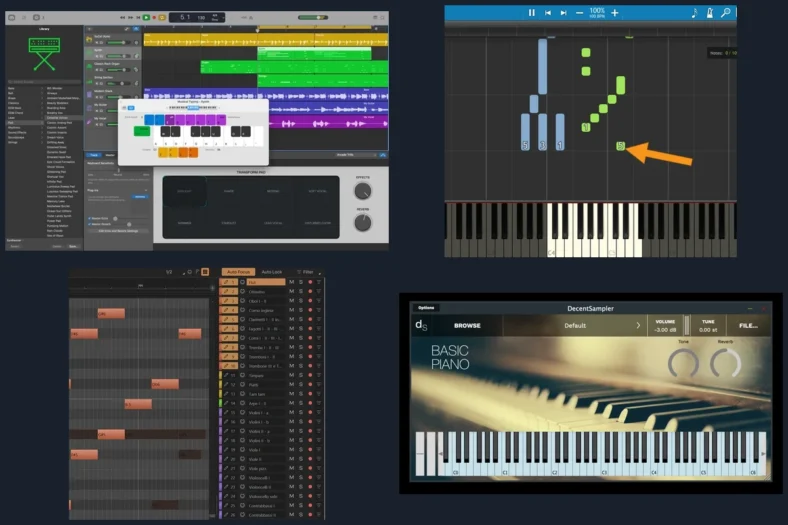This screenshot has height=525, width=788.
Task: Click the TUNE 0.00 st field in DecentSampler
Action: click(x=708, y=326)
